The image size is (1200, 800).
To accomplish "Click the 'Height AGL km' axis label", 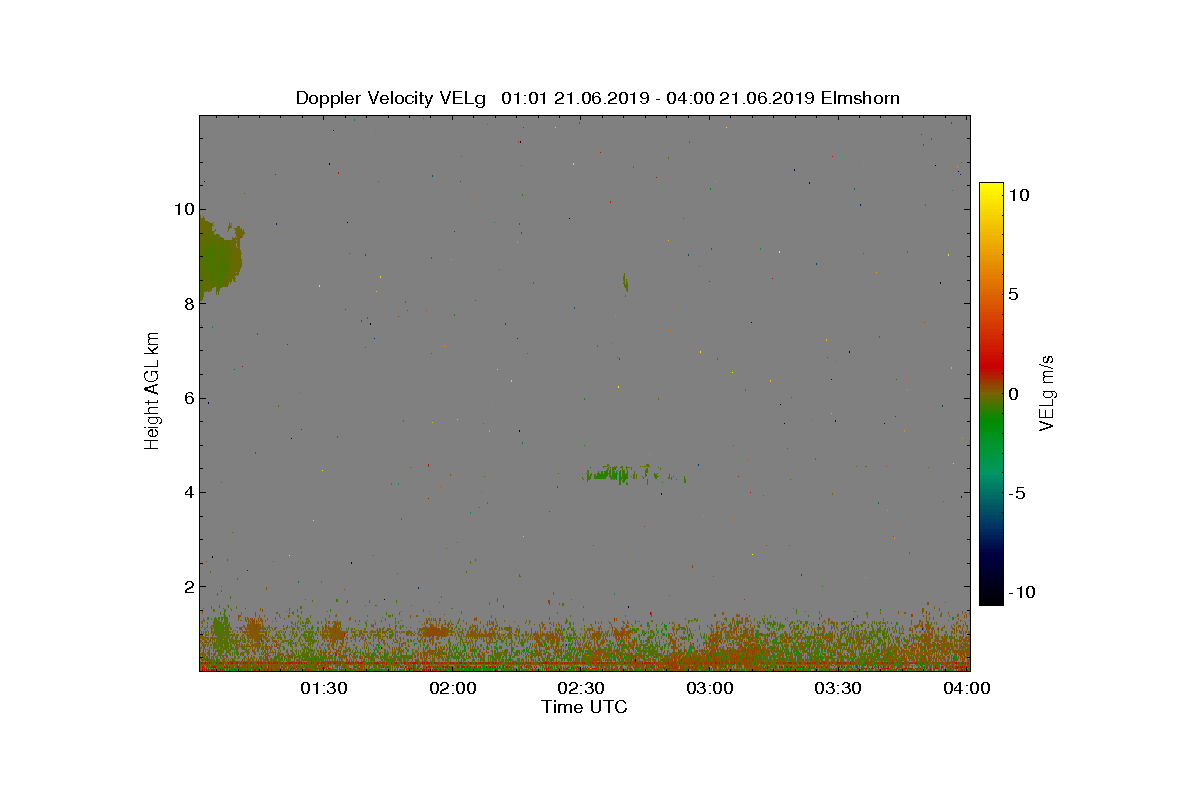I will (152, 390).
